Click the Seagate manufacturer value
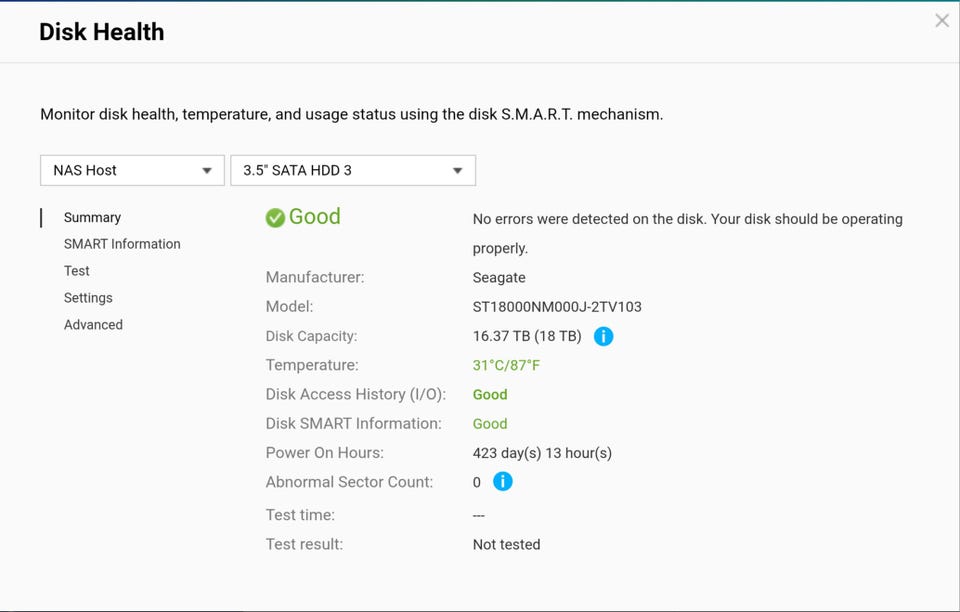960x612 pixels. [499, 278]
